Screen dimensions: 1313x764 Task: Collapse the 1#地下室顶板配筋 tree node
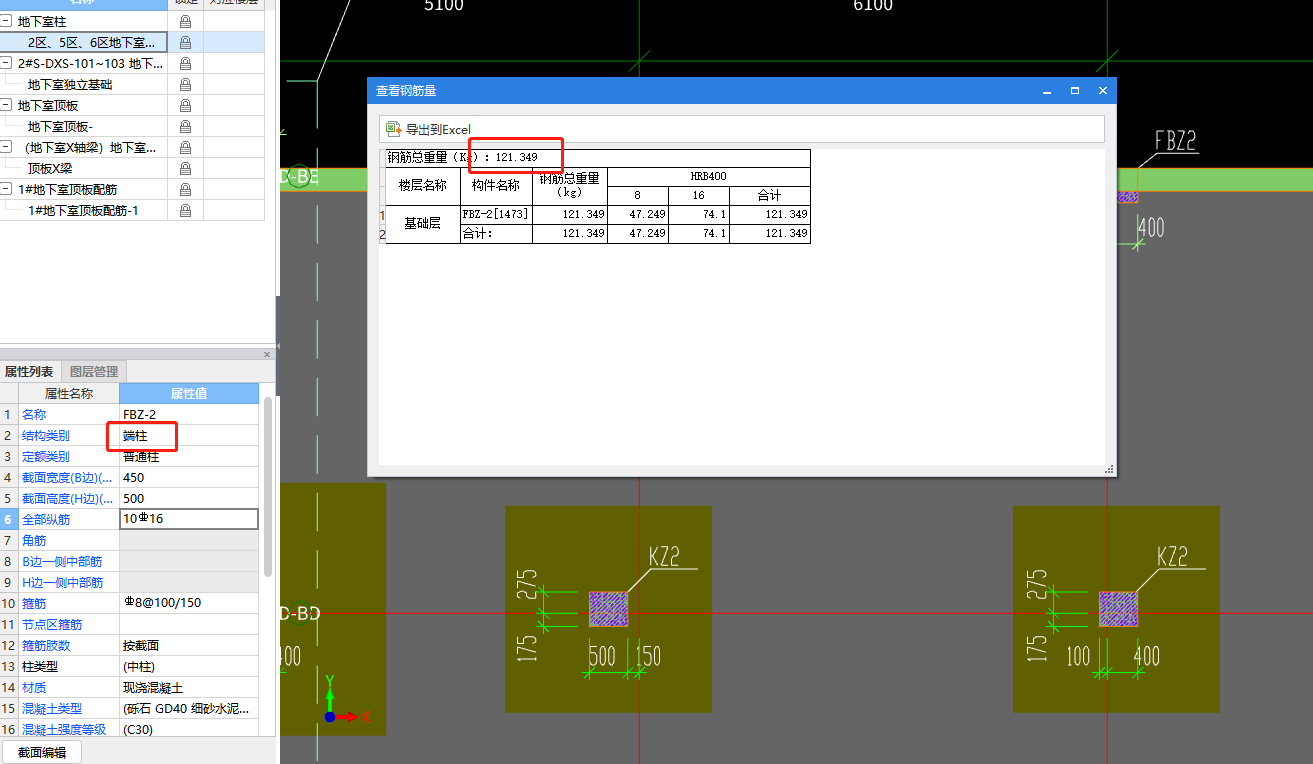7,189
